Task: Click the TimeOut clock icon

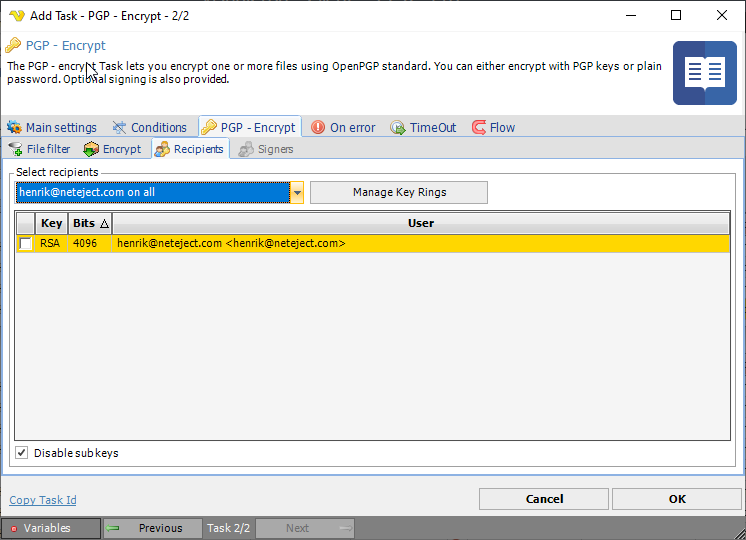Action: coord(398,128)
